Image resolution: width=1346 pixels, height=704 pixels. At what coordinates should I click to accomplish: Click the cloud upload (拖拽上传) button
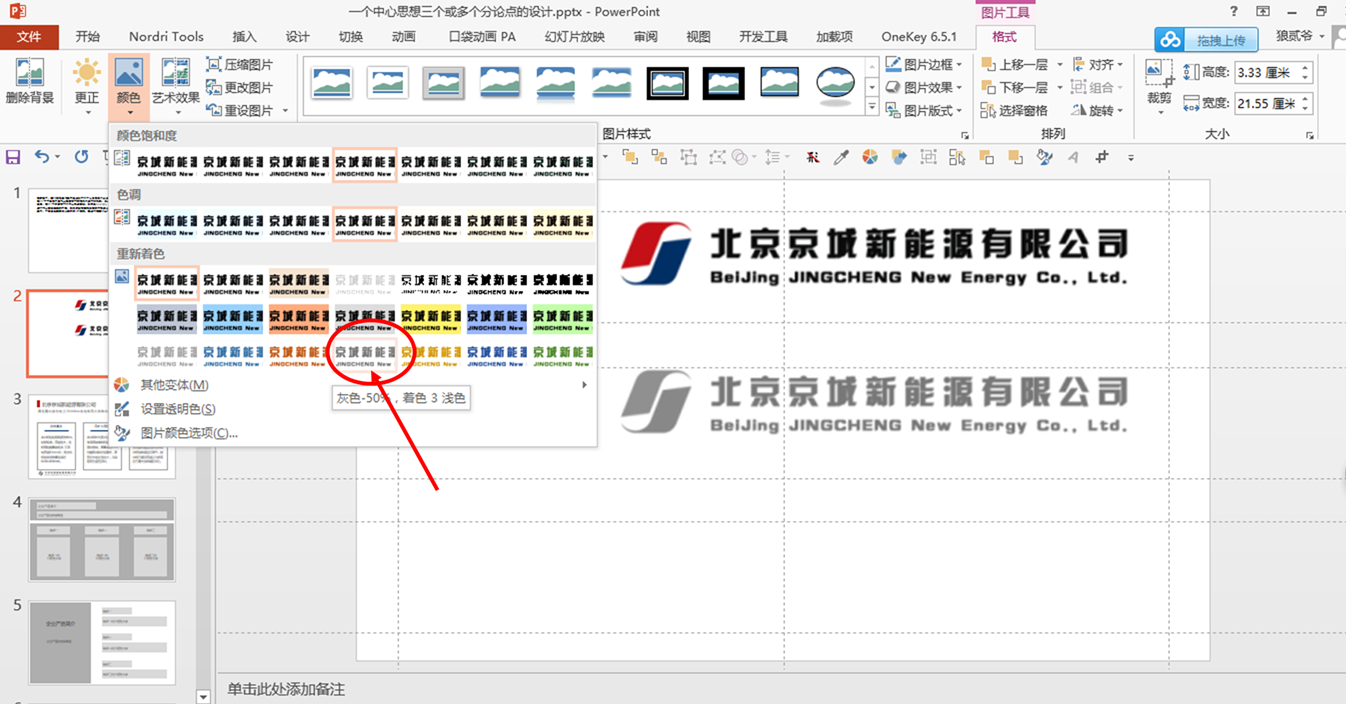click(1208, 40)
